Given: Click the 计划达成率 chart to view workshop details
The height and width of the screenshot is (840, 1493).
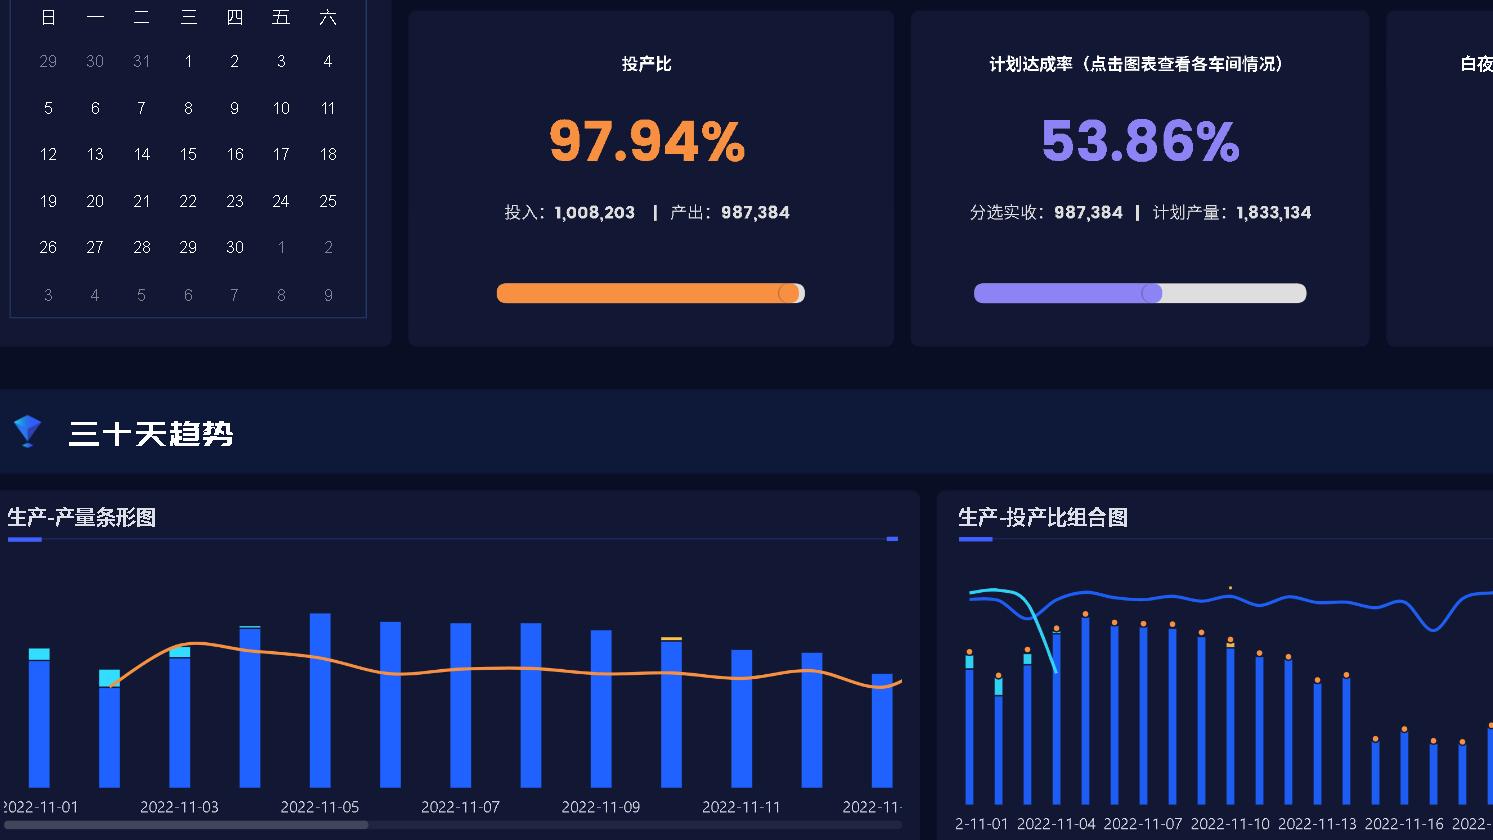Looking at the screenshot, I should coord(1139,141).
